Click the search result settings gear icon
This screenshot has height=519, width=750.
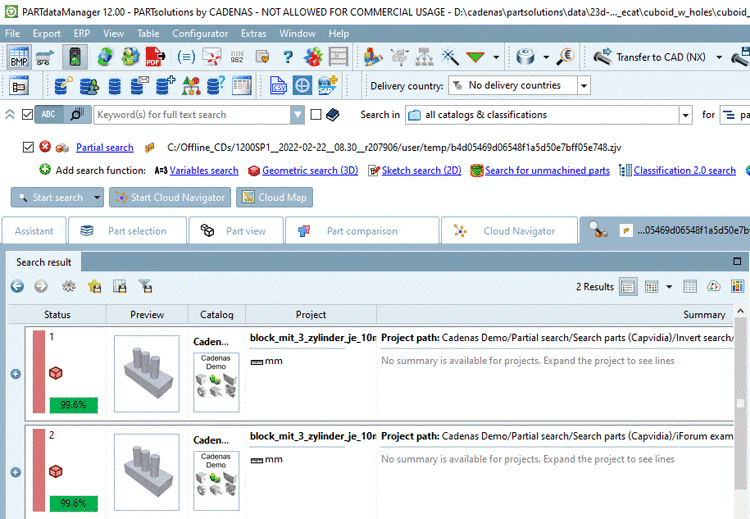point(69,286)
